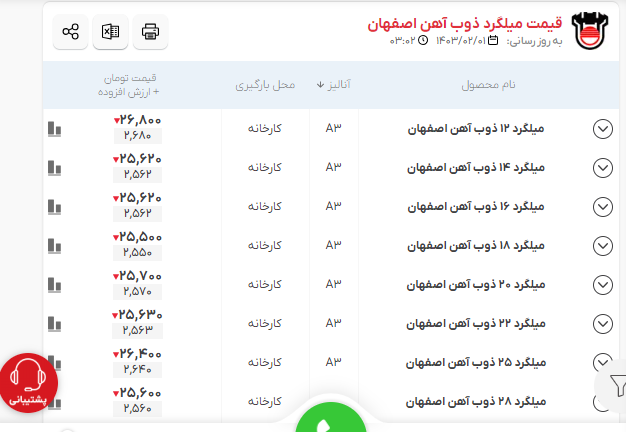Expand the میلگرد ۱۲ ذوب آهن row
Screen dimensions: 626x432
(603, 129)
